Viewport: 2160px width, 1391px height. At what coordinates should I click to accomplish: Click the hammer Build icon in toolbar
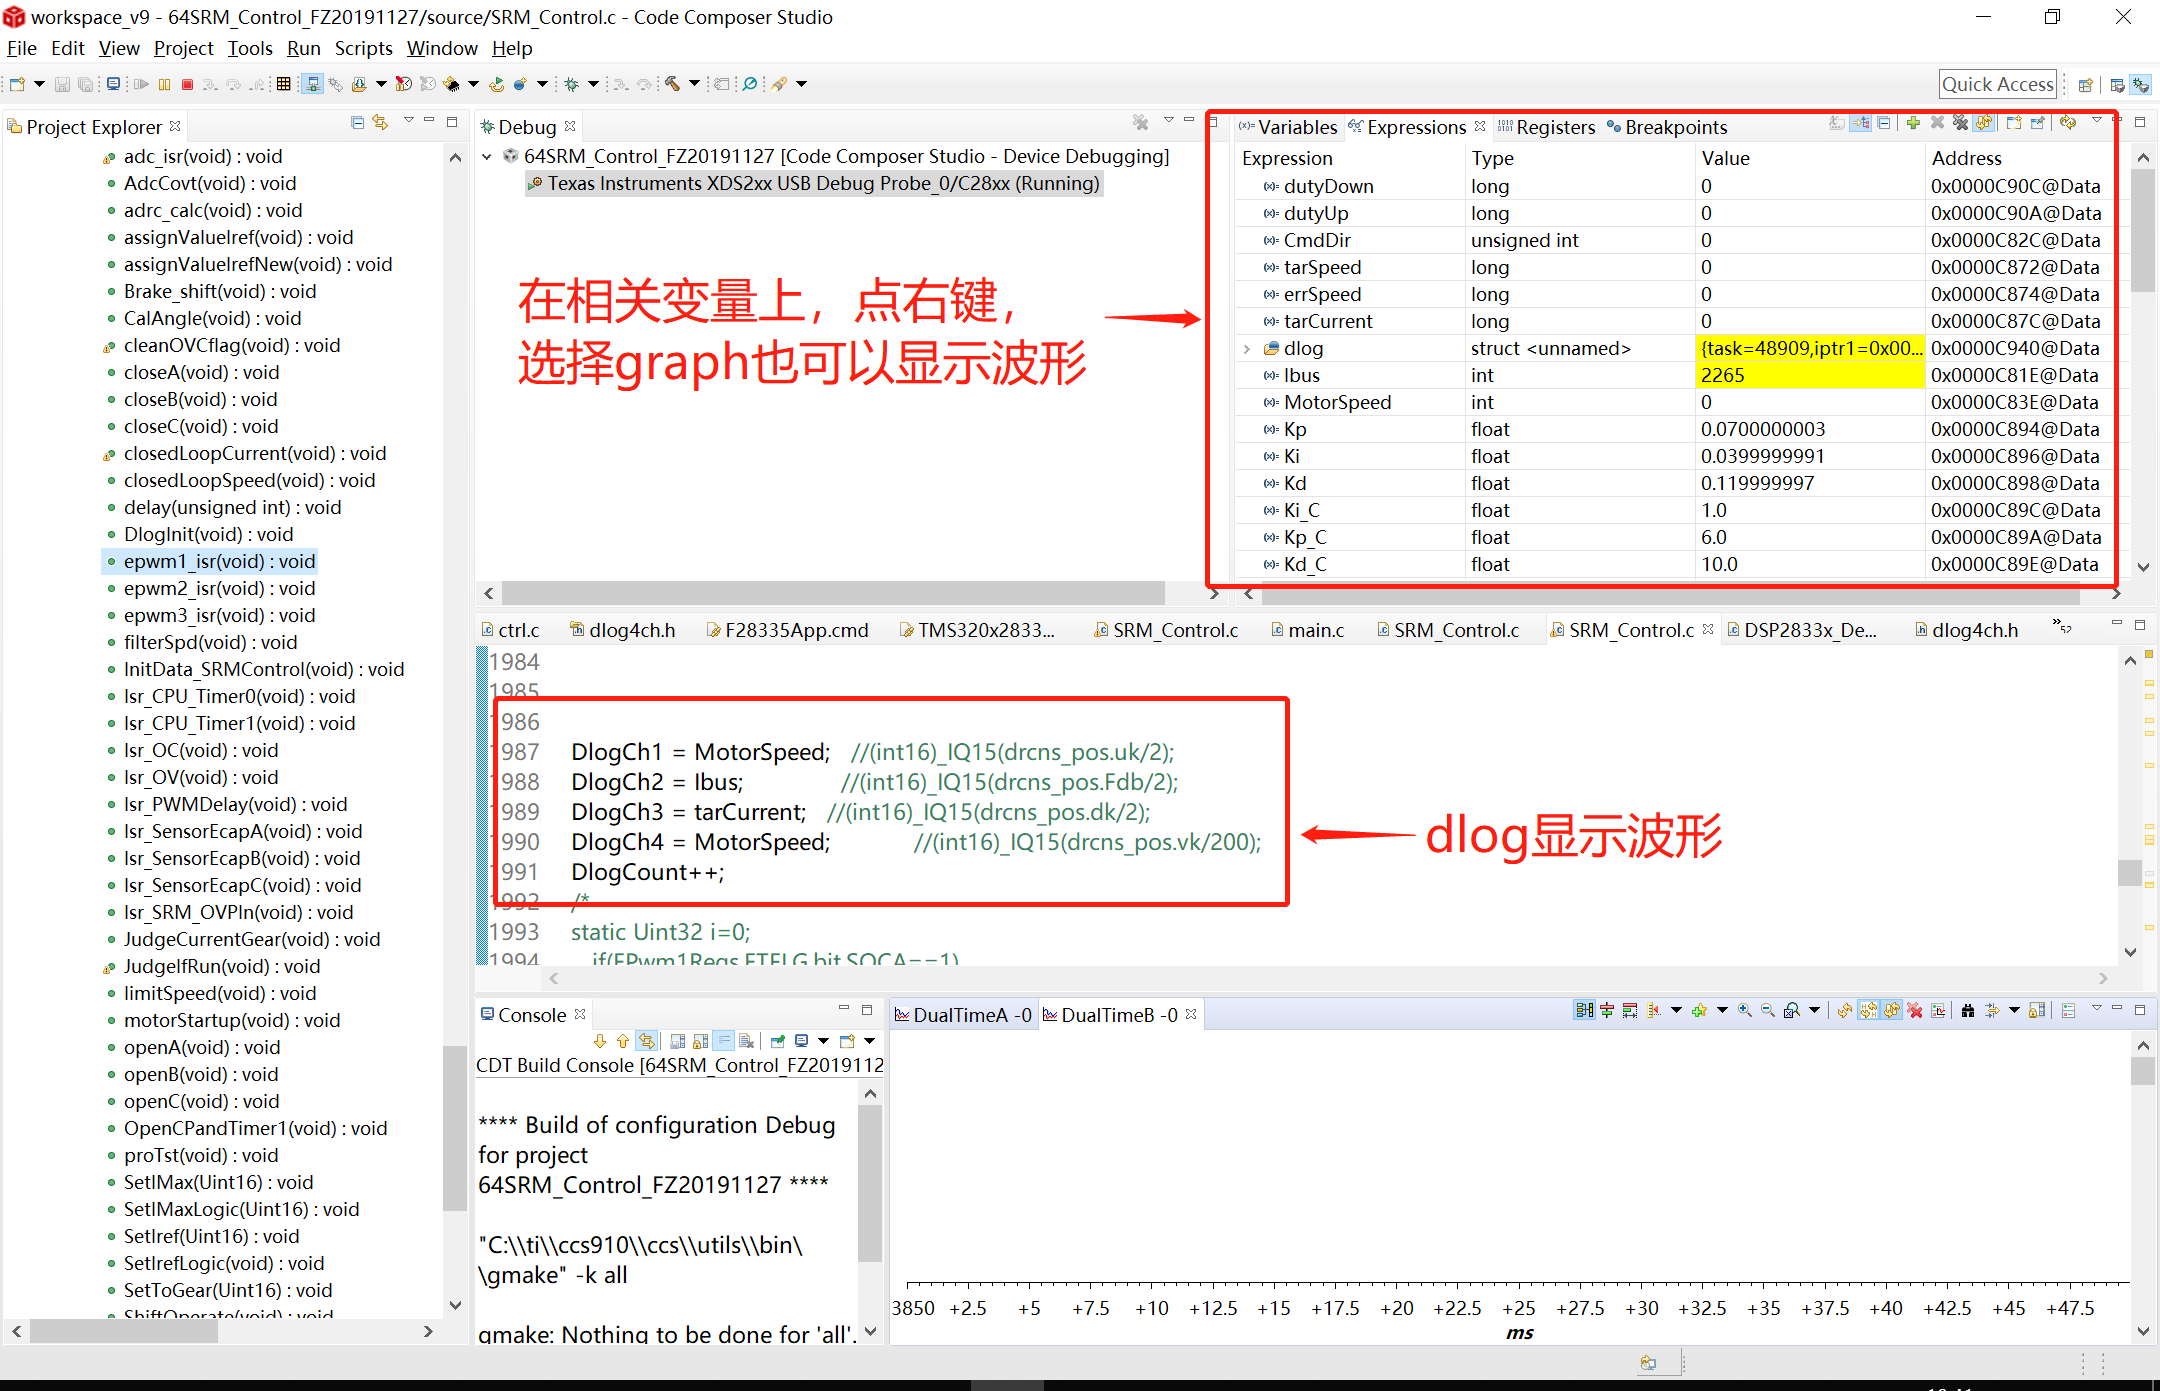tap(673, 85)
